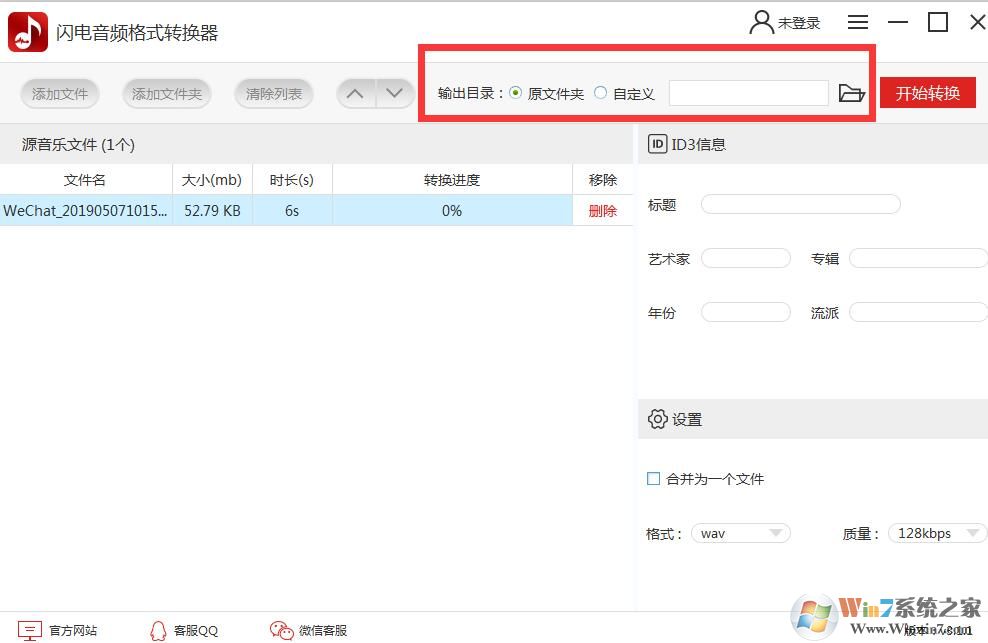The height and width of the screenshot is (643, 988).
Task: Select the 自定义 output radio button
Action: (x=600, y=93)
